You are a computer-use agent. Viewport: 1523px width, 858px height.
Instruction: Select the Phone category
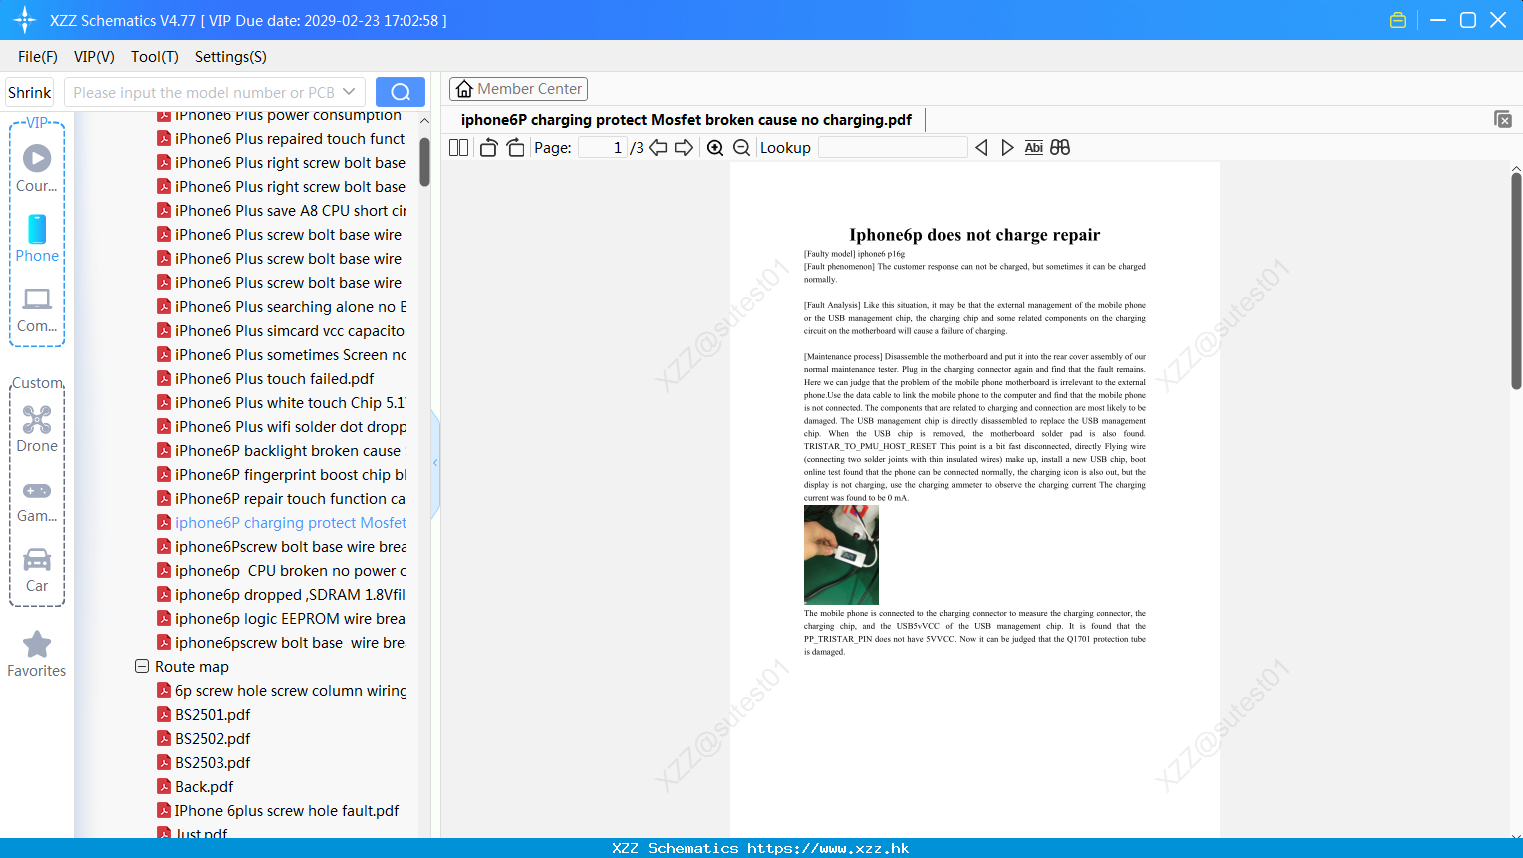[37, 238]
